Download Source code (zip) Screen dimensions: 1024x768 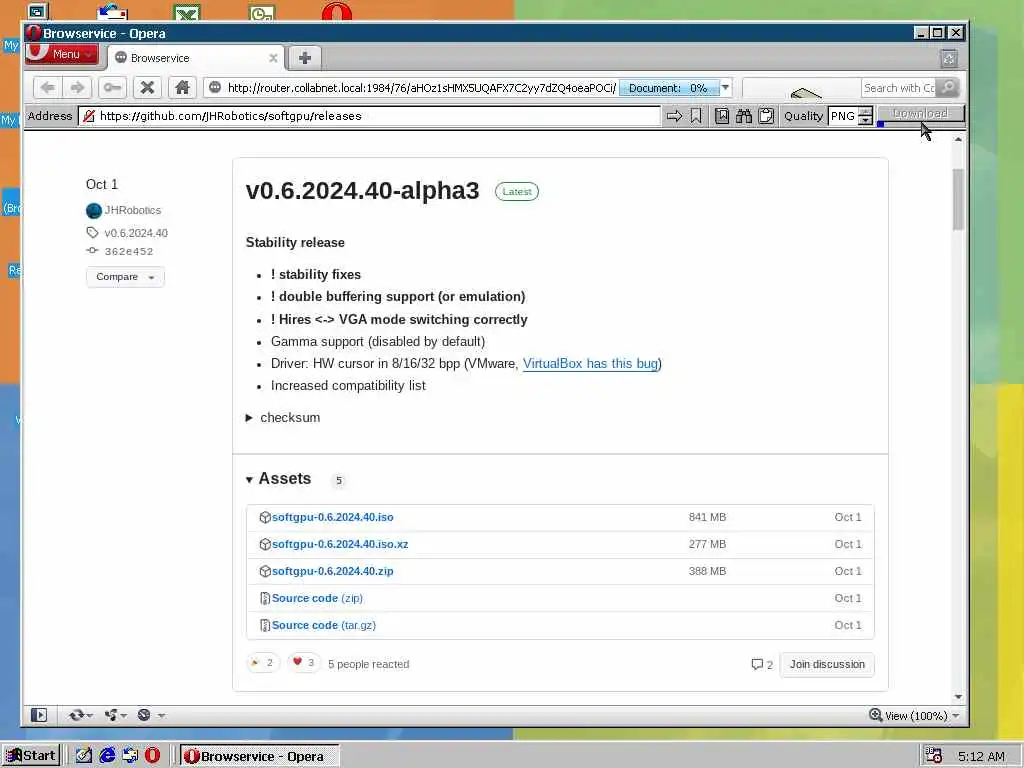[317, 598]
